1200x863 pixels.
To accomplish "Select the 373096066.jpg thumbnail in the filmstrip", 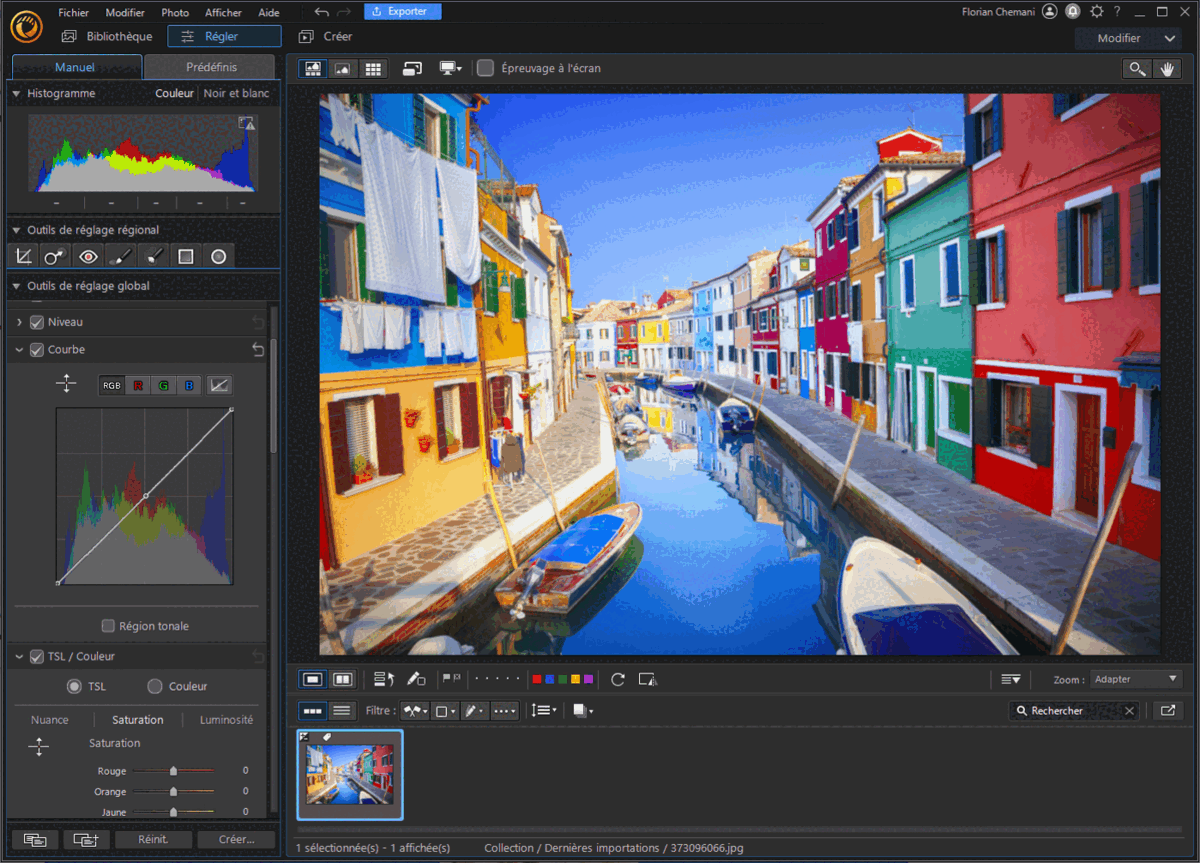I will [350, 775].
